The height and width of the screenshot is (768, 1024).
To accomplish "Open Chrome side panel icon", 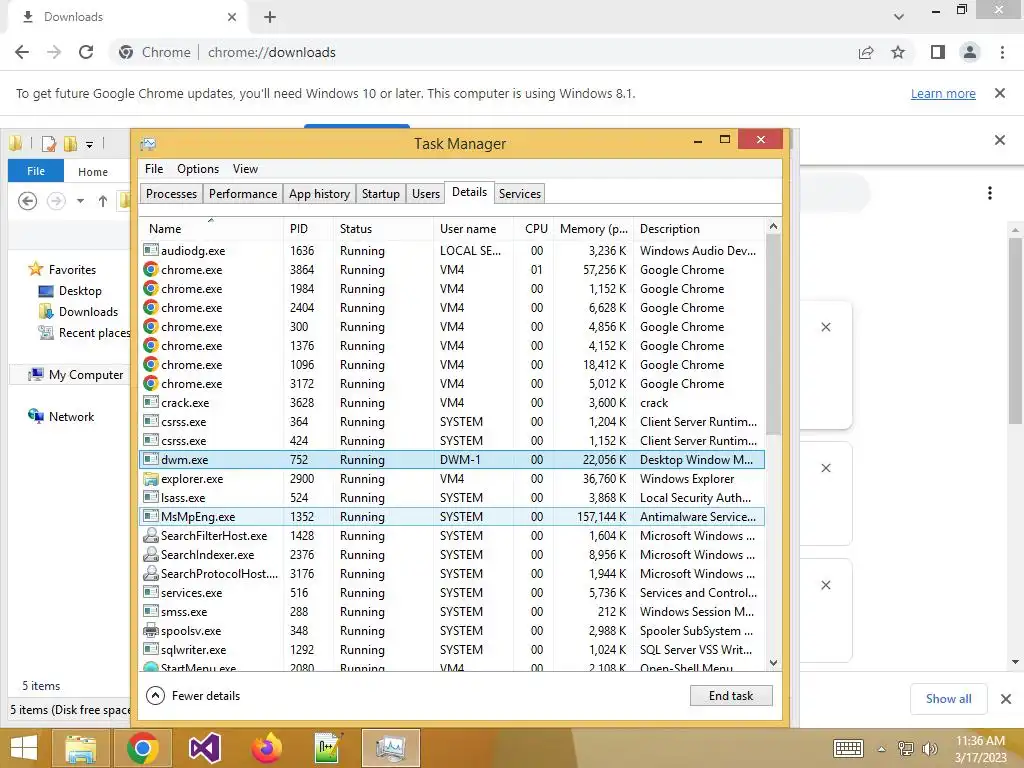I will [x=938, y=52].
